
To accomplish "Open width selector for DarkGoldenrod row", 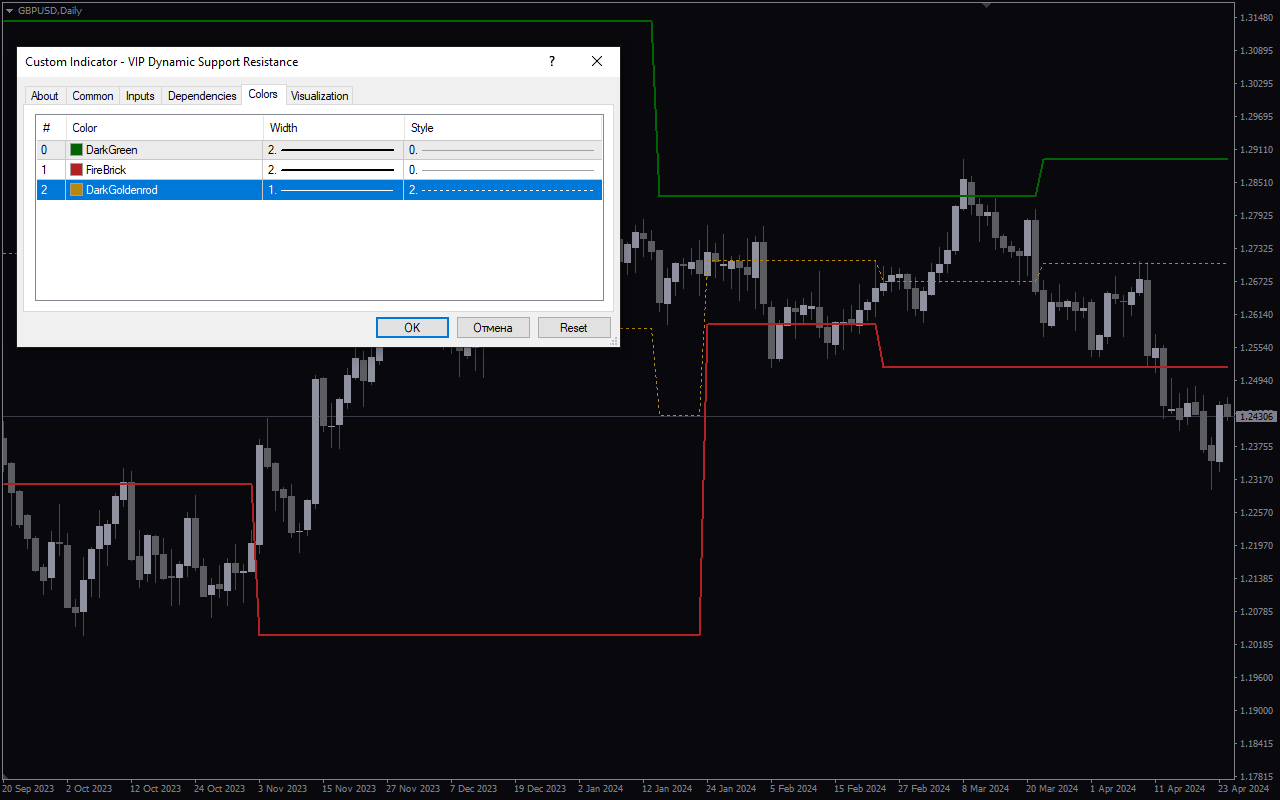I will coord(334,190).
